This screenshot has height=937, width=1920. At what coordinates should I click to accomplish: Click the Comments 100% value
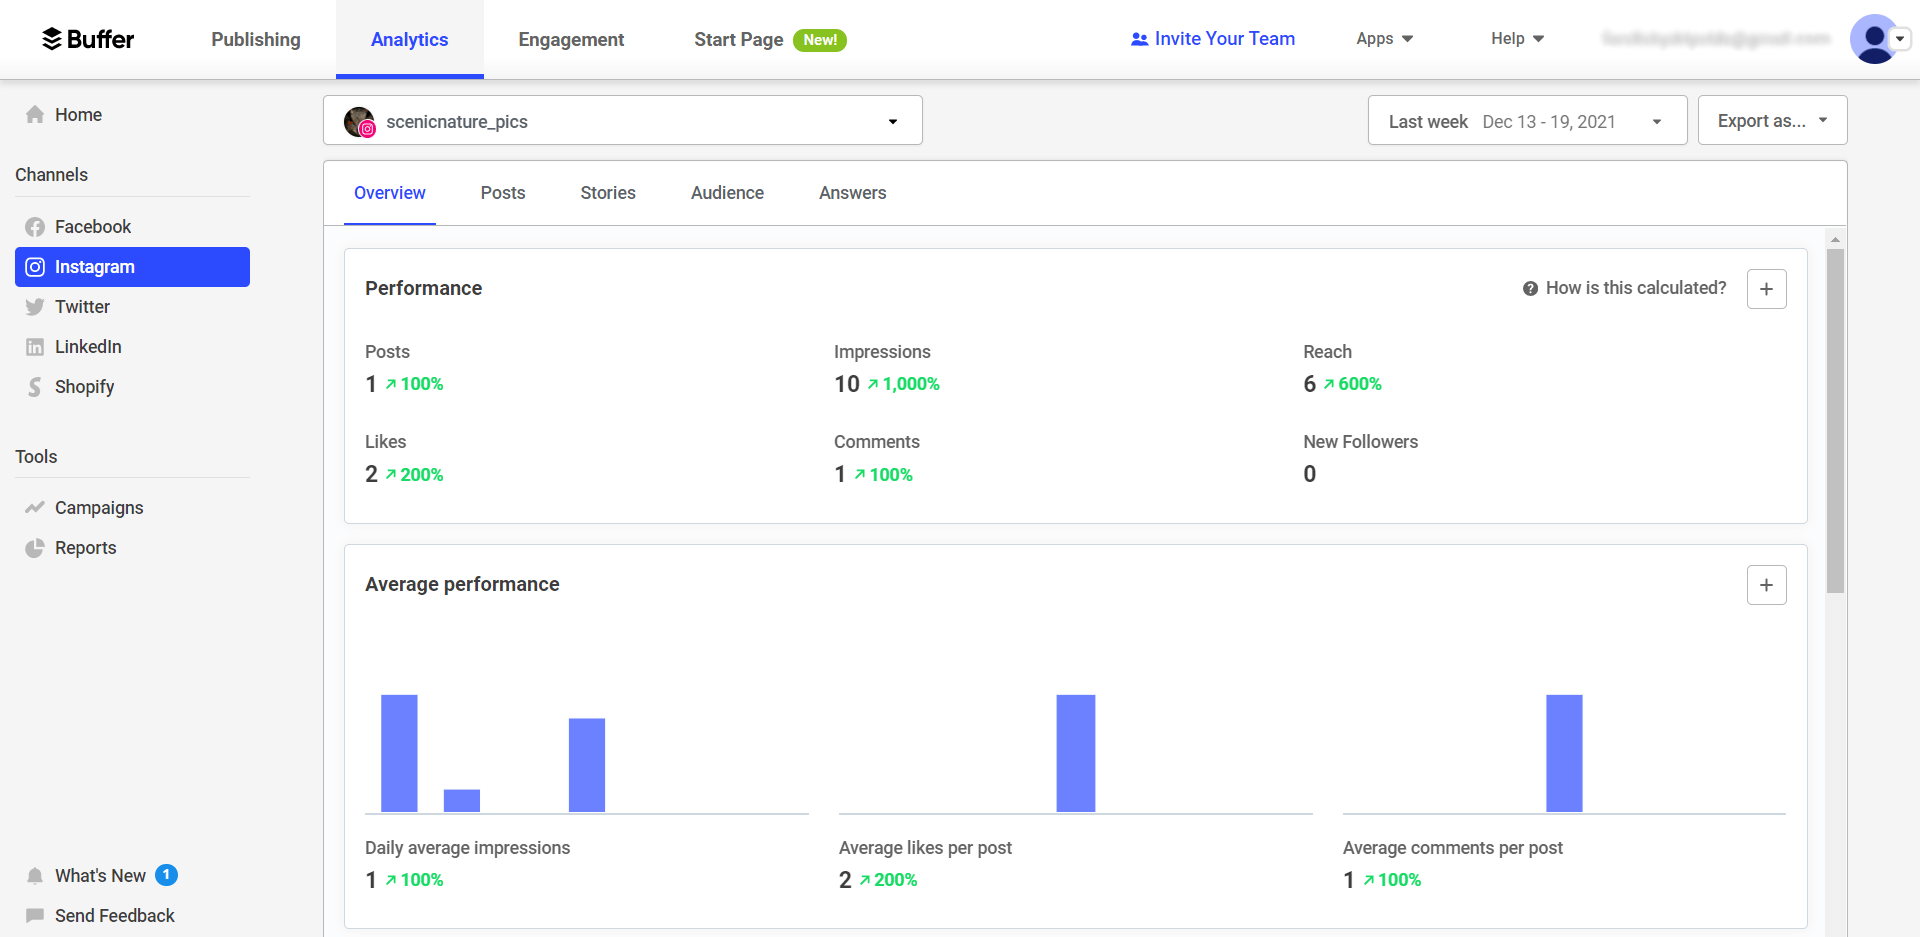883,475
